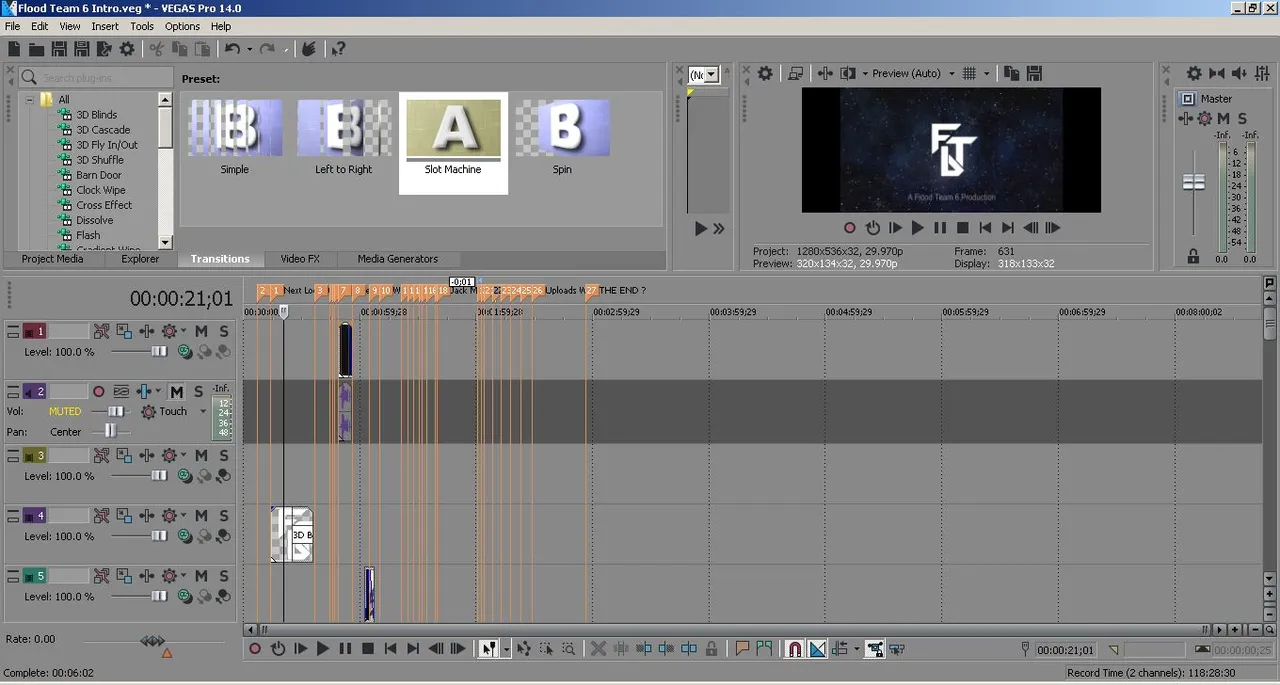Image resolution: width=1280 pixels, height=685 pixels.
Task: Click Delete X icon in timeline toolbar
Action: click(x=598, y=649)
